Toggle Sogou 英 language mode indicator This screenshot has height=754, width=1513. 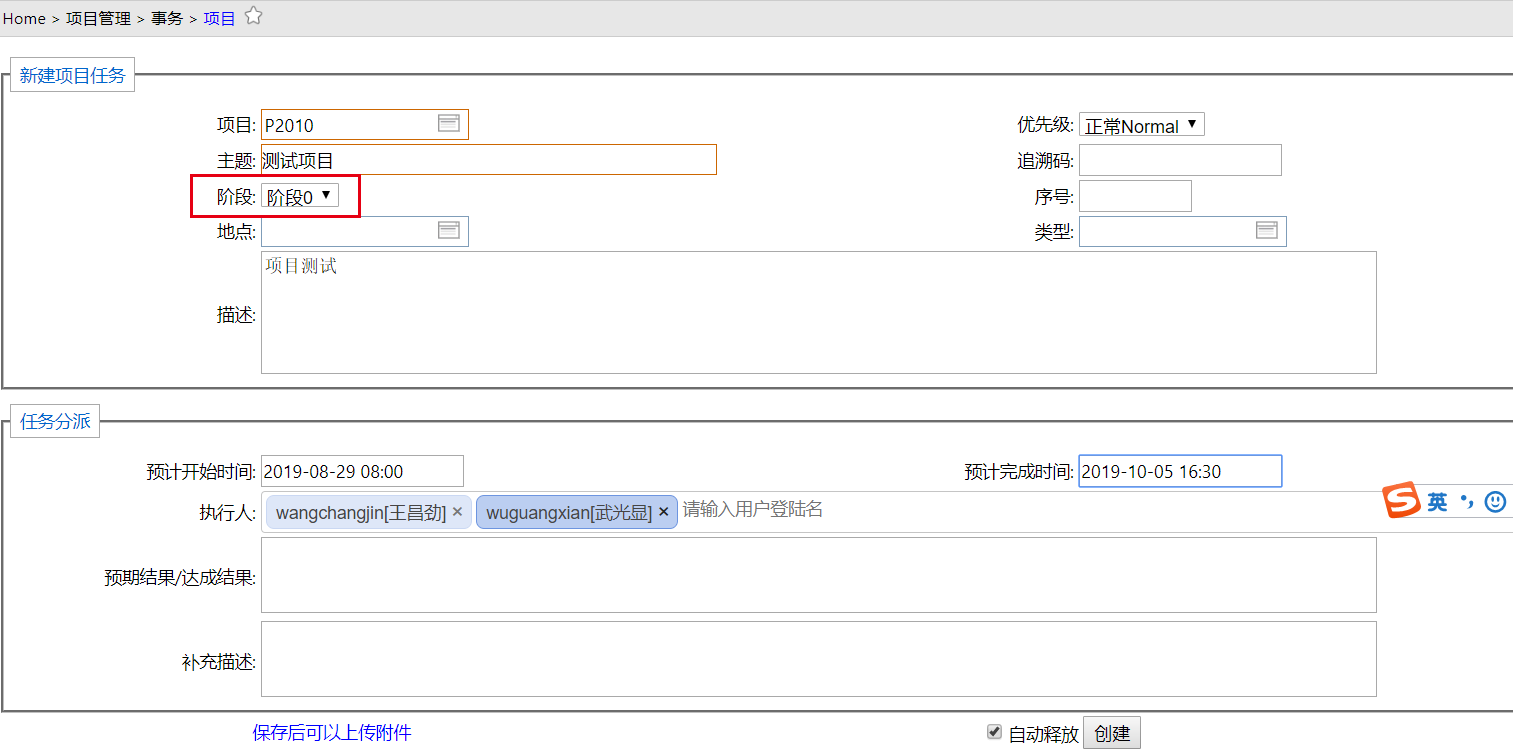pyautogui.click(x=1437, y=502)
